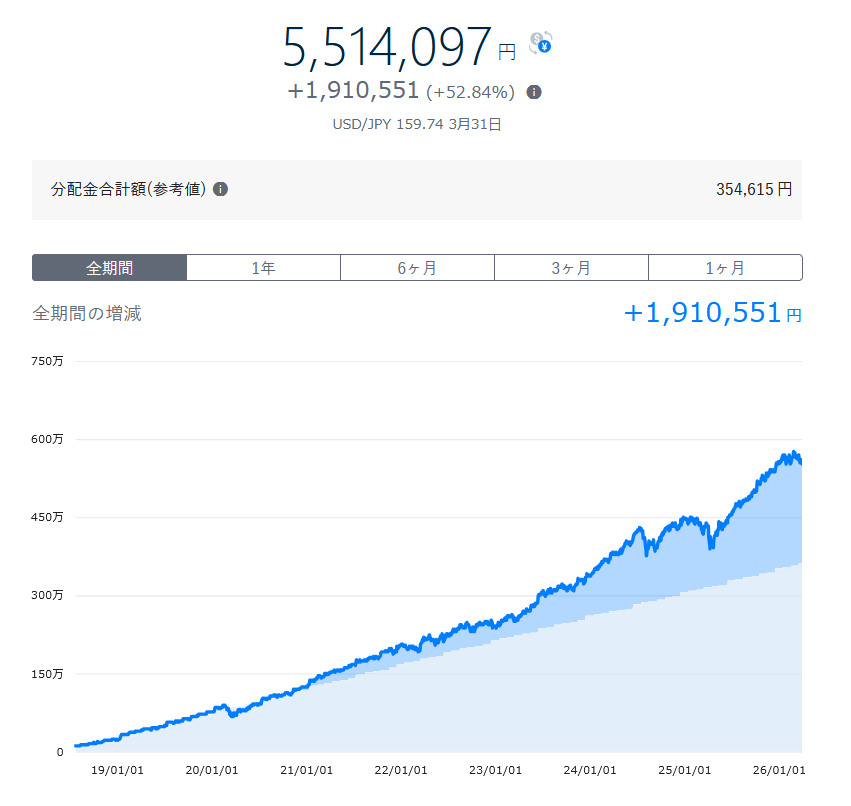Click the 750万 y-axis gridline label
The height and width of the screenshot is (806, 851).
click(48, 361)
